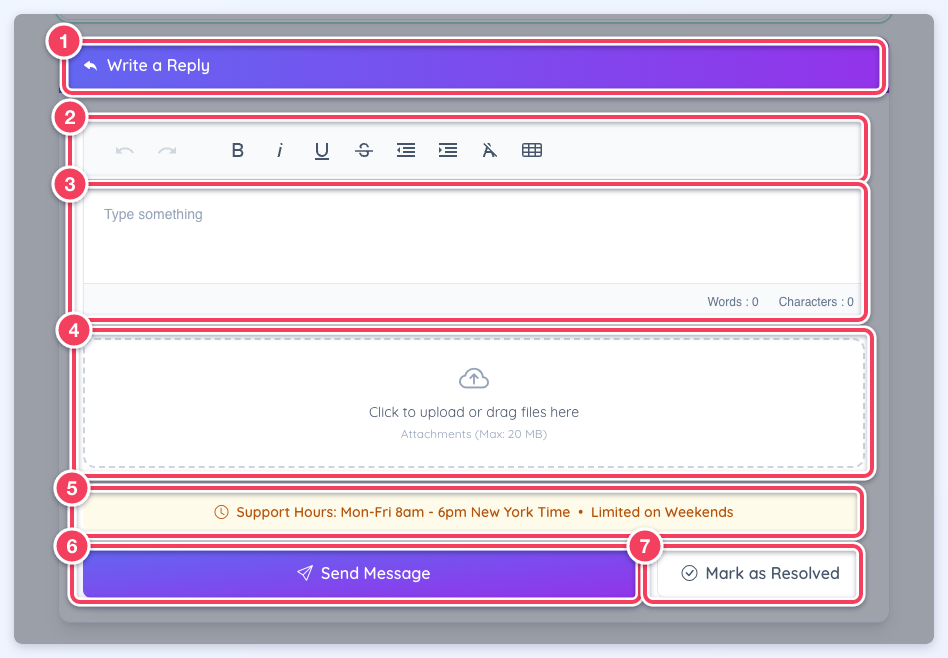Click 'Limited on Weekends' notice text

click(662, 512)
